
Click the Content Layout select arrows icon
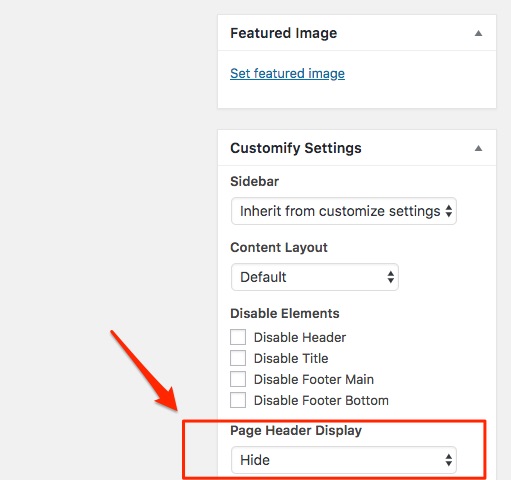391,277
